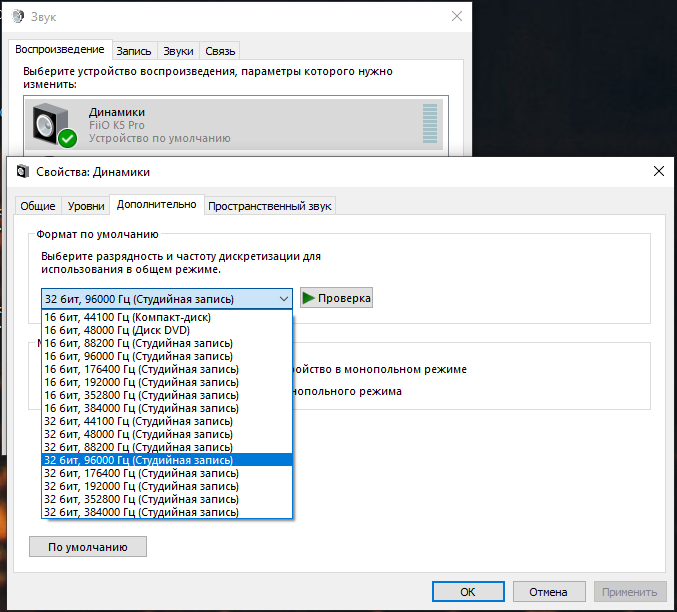
Task: Confirm with the OK button
Action: tap(468, 591)
